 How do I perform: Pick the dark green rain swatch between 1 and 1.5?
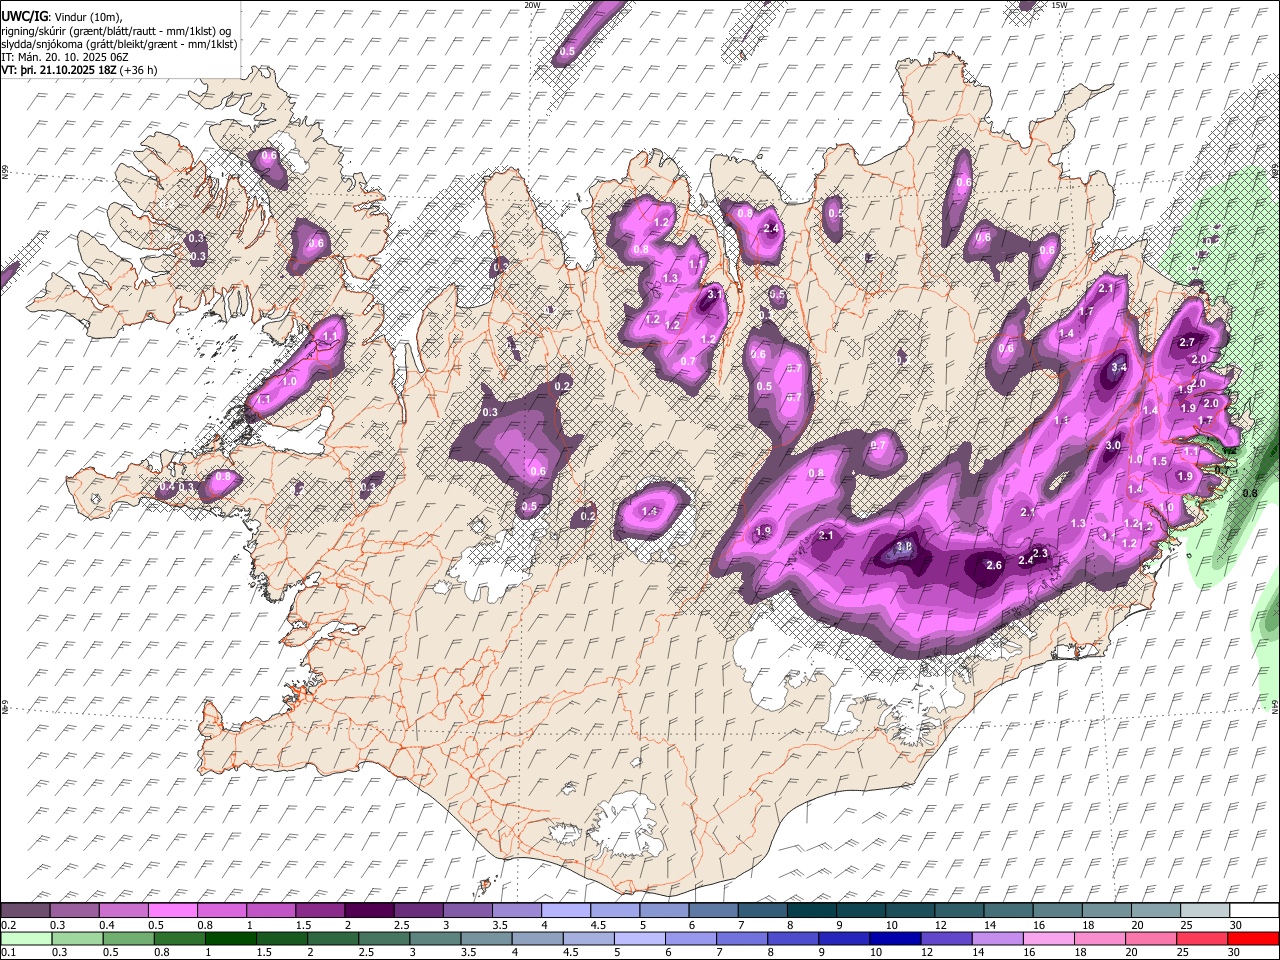click(231, 938)
